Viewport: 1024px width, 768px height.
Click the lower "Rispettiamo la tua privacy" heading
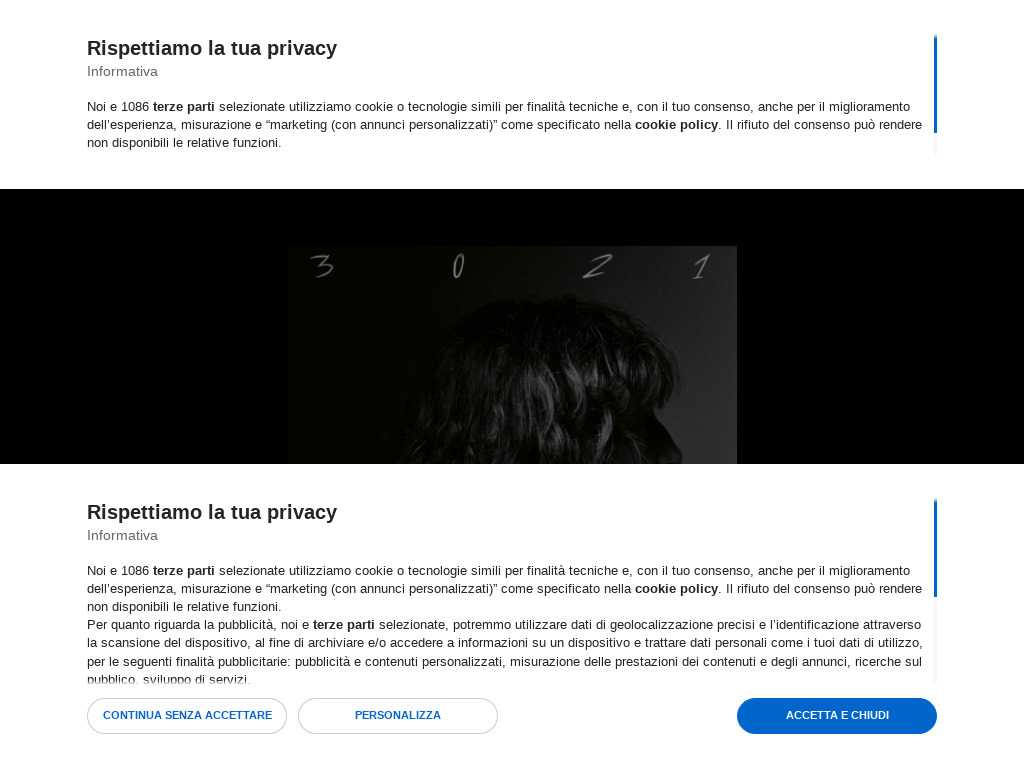212,512
